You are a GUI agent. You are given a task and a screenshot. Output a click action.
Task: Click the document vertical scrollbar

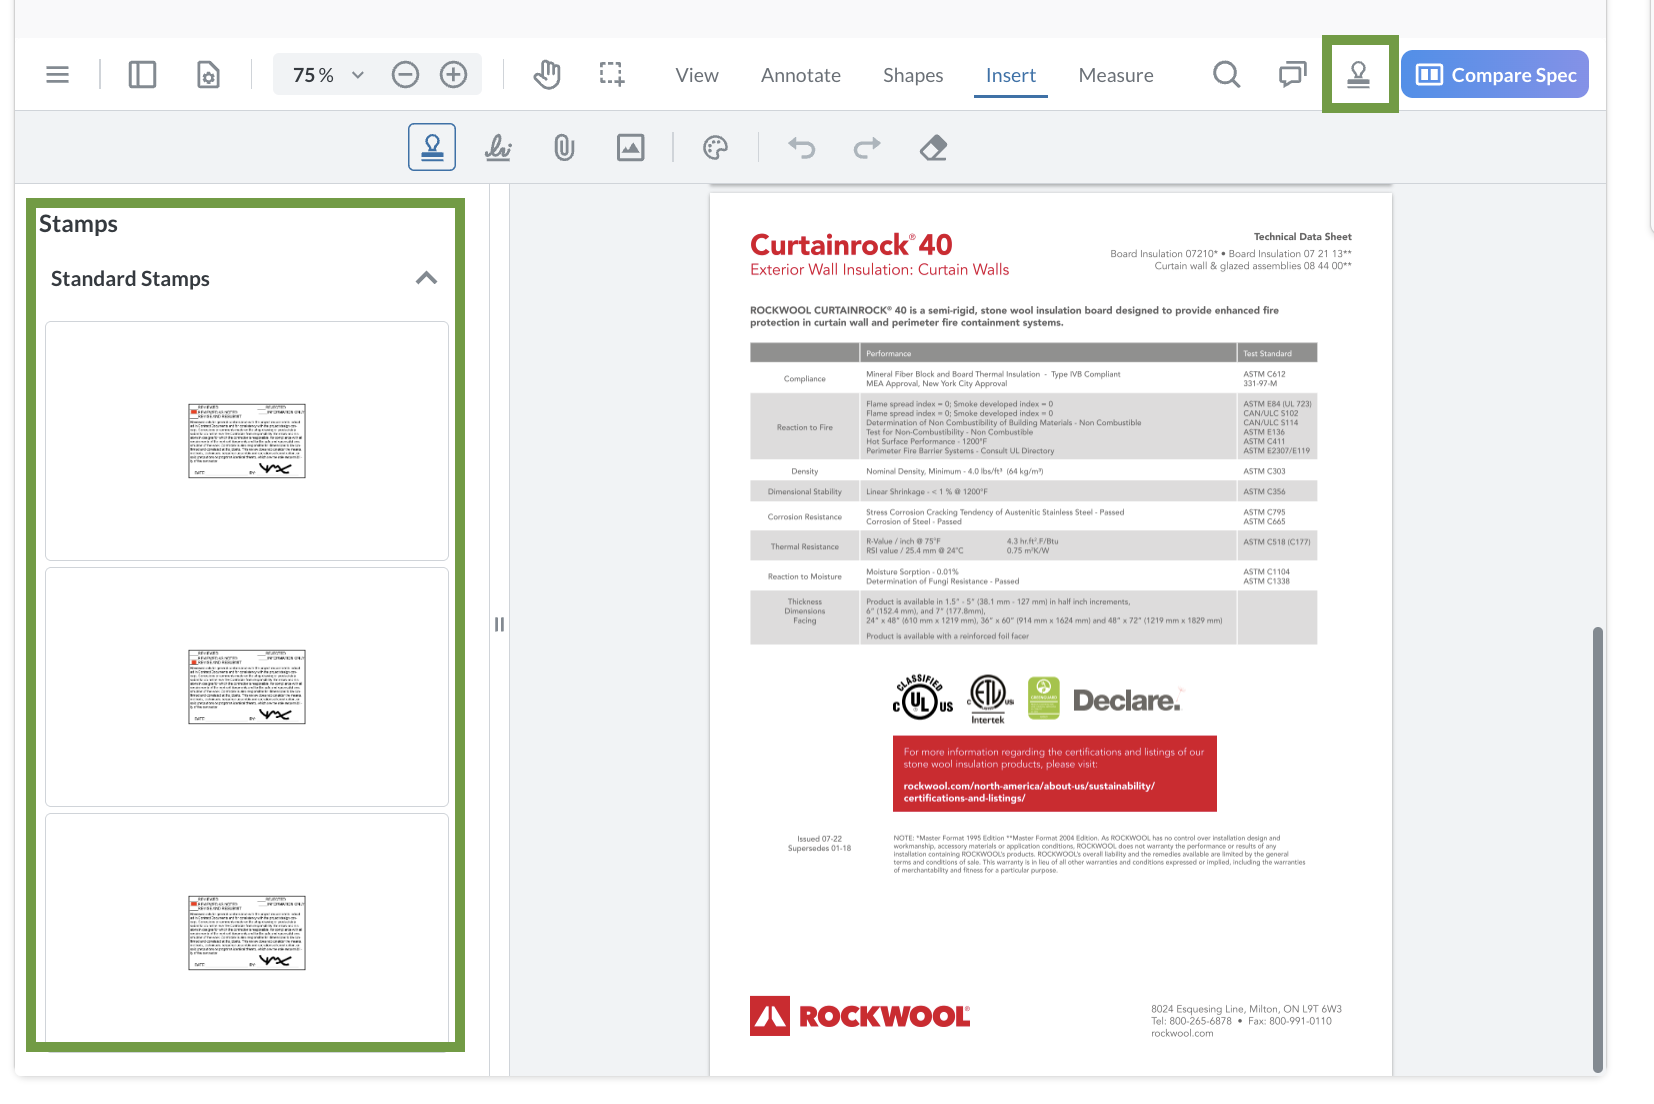1597,849
